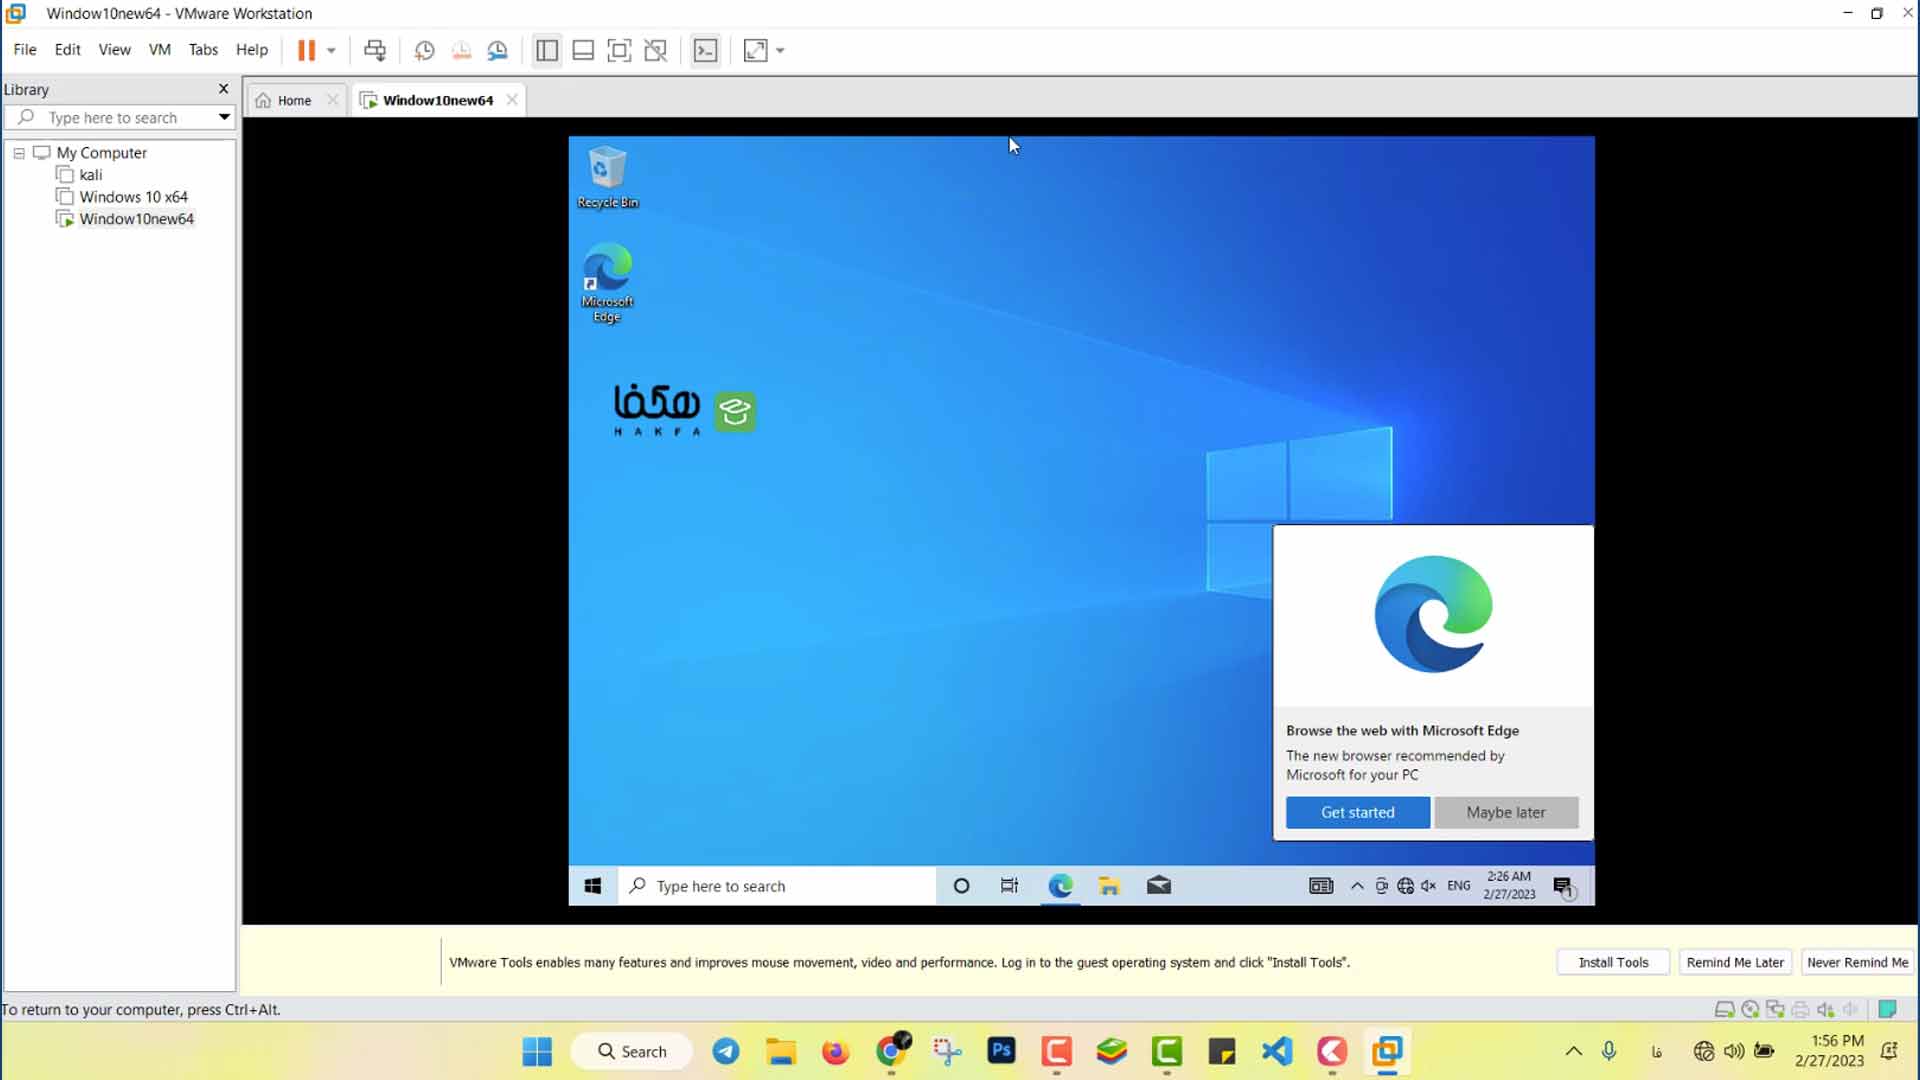
Task: Open Task View in the guest taskbar
Action: (x=1010, y=886)
